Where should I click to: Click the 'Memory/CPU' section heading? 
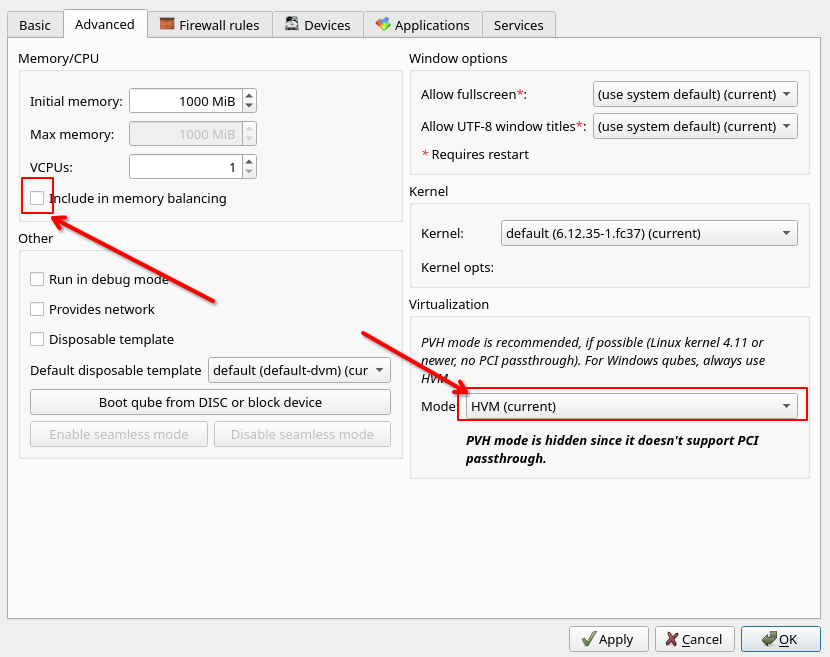[59, 58]
